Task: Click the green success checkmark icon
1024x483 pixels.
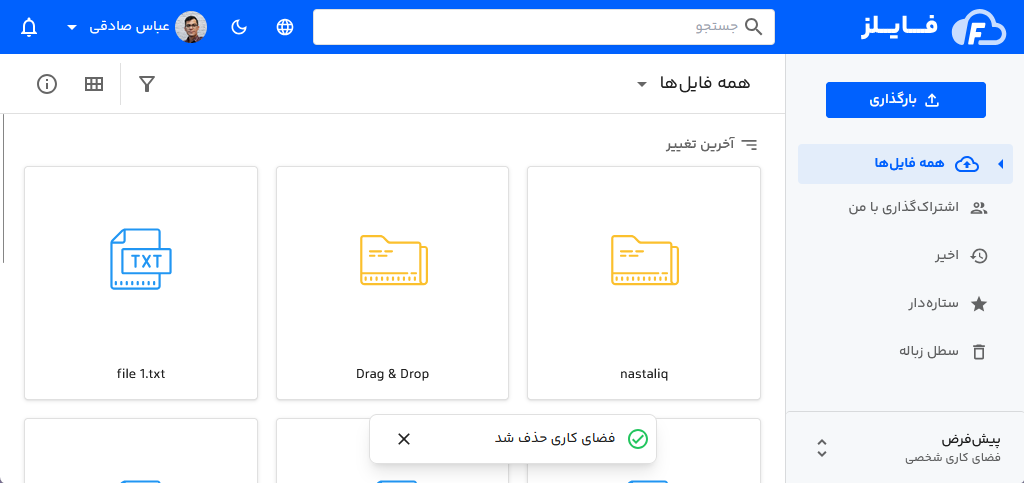Action: (x=637, y=439)
